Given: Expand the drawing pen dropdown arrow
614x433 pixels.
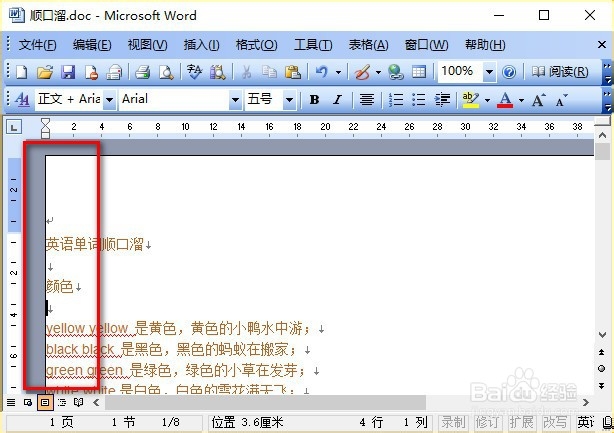Looking at the screenshot, I should coord(378,72).
